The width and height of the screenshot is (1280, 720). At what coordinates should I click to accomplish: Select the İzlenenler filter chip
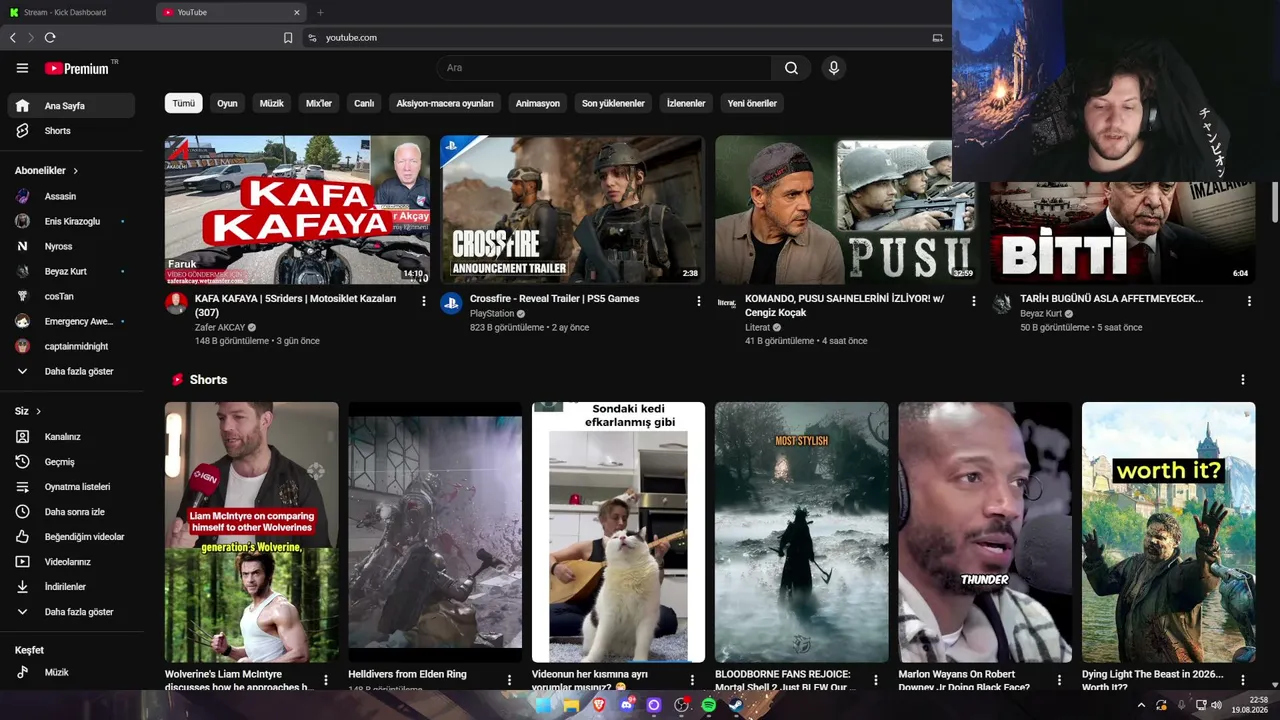point(686,103)
